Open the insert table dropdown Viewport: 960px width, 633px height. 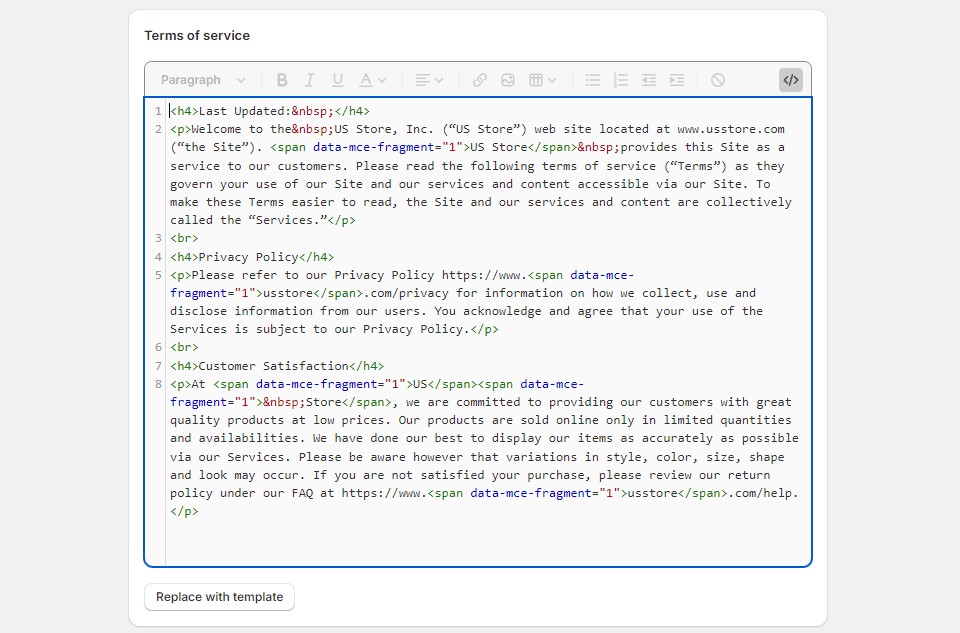click(x=542, y=80)
